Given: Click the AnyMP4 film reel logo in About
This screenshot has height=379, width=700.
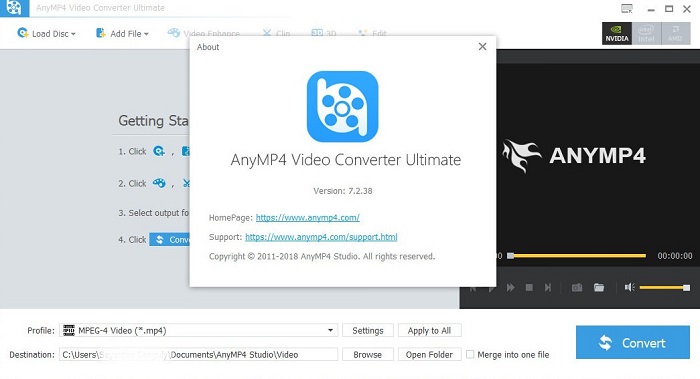Looking at the screenshot, I should click(x=342, y=107).
